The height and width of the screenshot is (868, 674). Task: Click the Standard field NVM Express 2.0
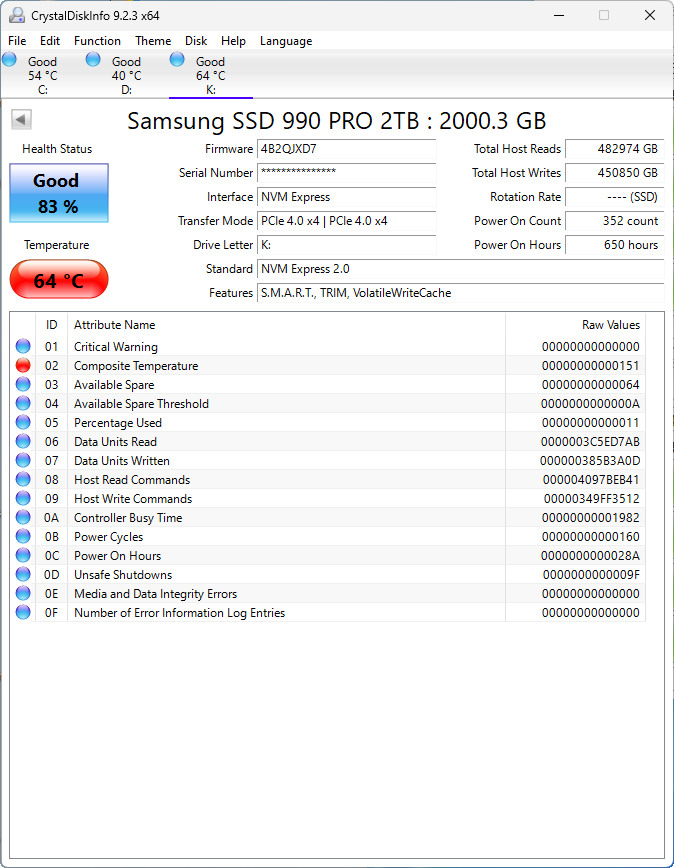(x=460, y=269)
